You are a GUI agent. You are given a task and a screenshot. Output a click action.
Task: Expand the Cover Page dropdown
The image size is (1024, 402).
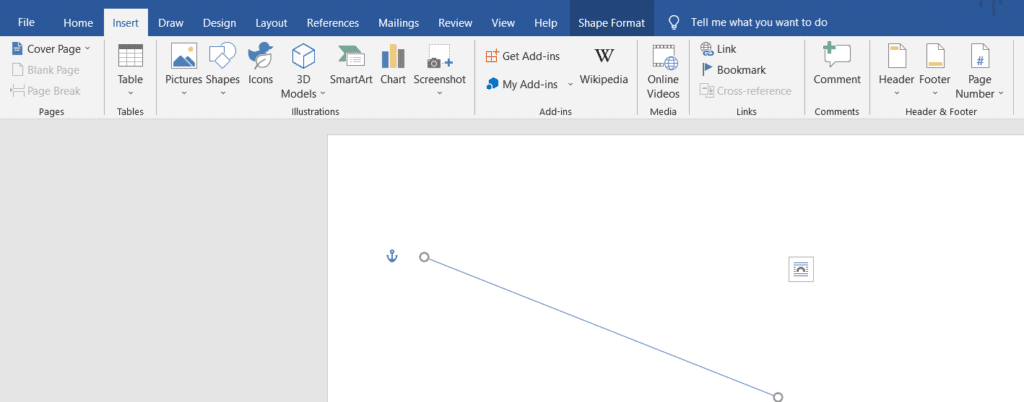(x=87, y=48)
